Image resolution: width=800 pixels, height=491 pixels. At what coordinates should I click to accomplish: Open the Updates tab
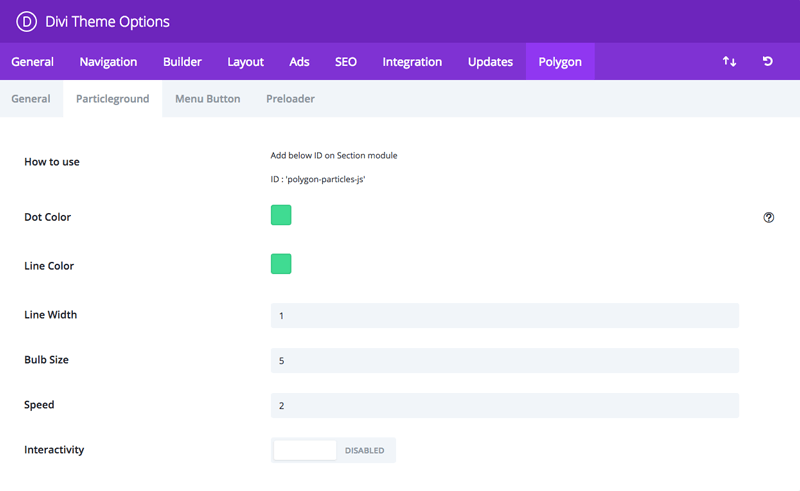click(490, 62)
